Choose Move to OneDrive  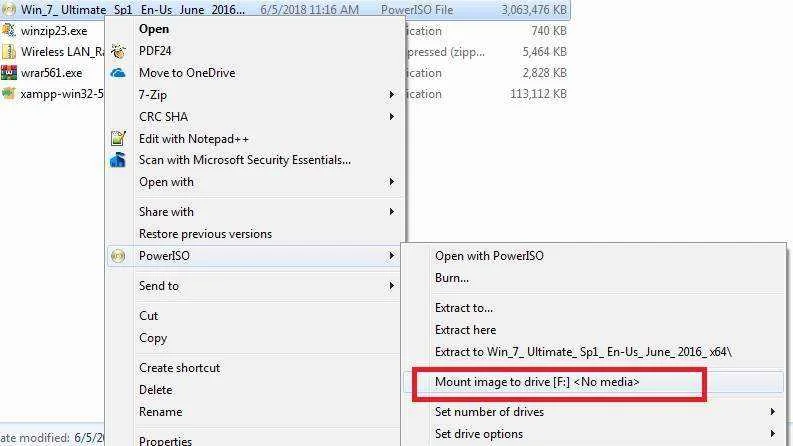tap(187, 73)
